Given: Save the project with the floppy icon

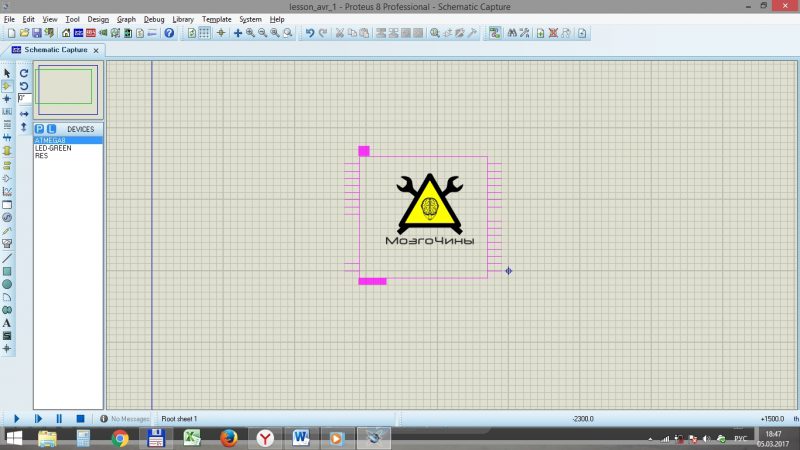Looking at the screenshot, I should [37, 33].
